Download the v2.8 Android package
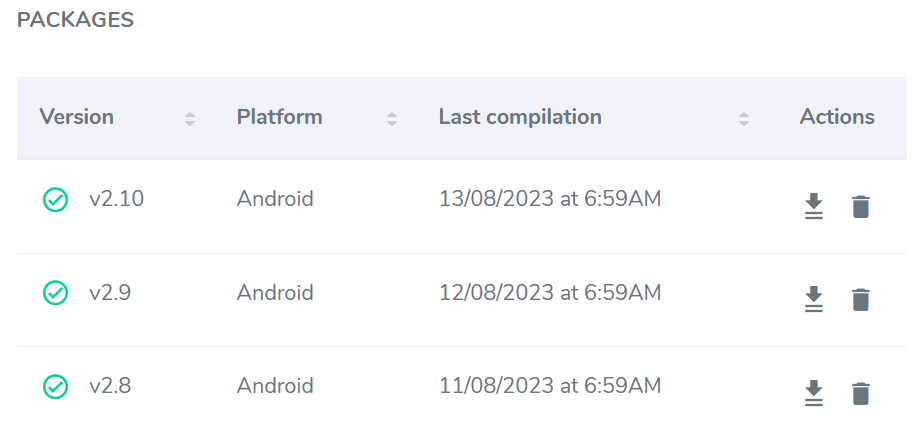This screenshot has width=914, height=440. click(x=814, y=393)
